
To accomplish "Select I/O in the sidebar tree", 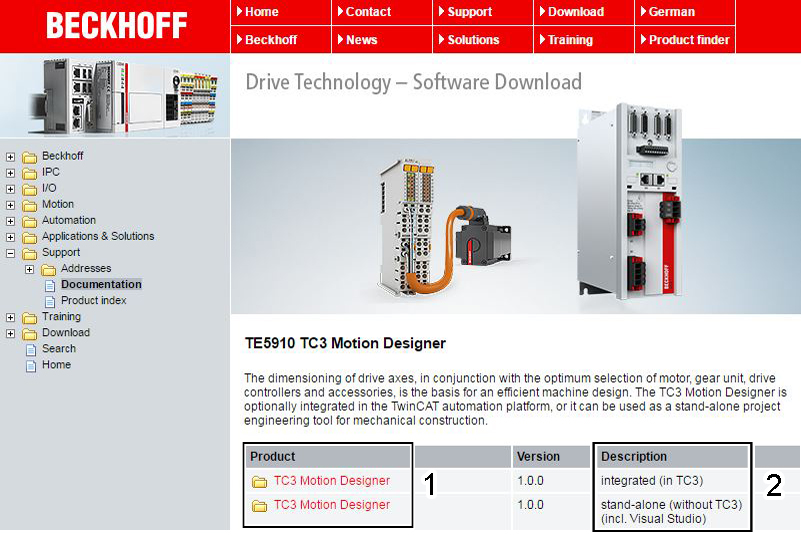I will [49, 188].
